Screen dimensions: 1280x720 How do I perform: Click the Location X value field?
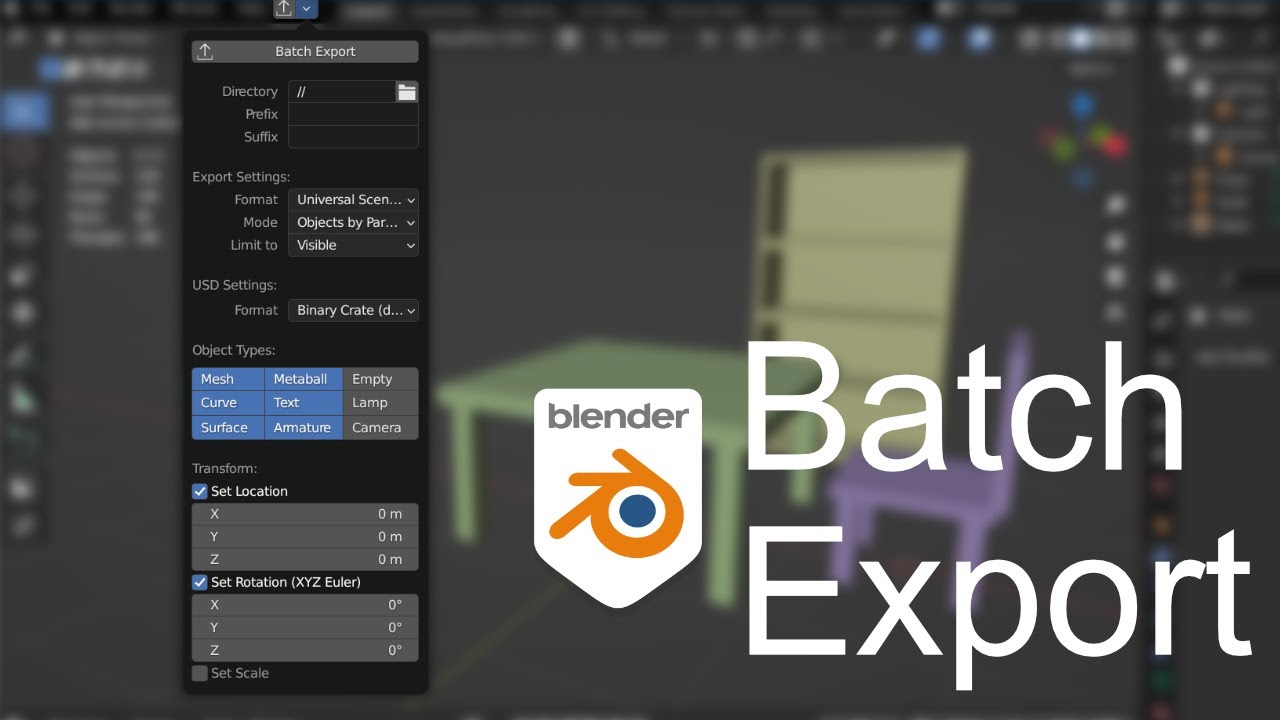click(305, 514)
